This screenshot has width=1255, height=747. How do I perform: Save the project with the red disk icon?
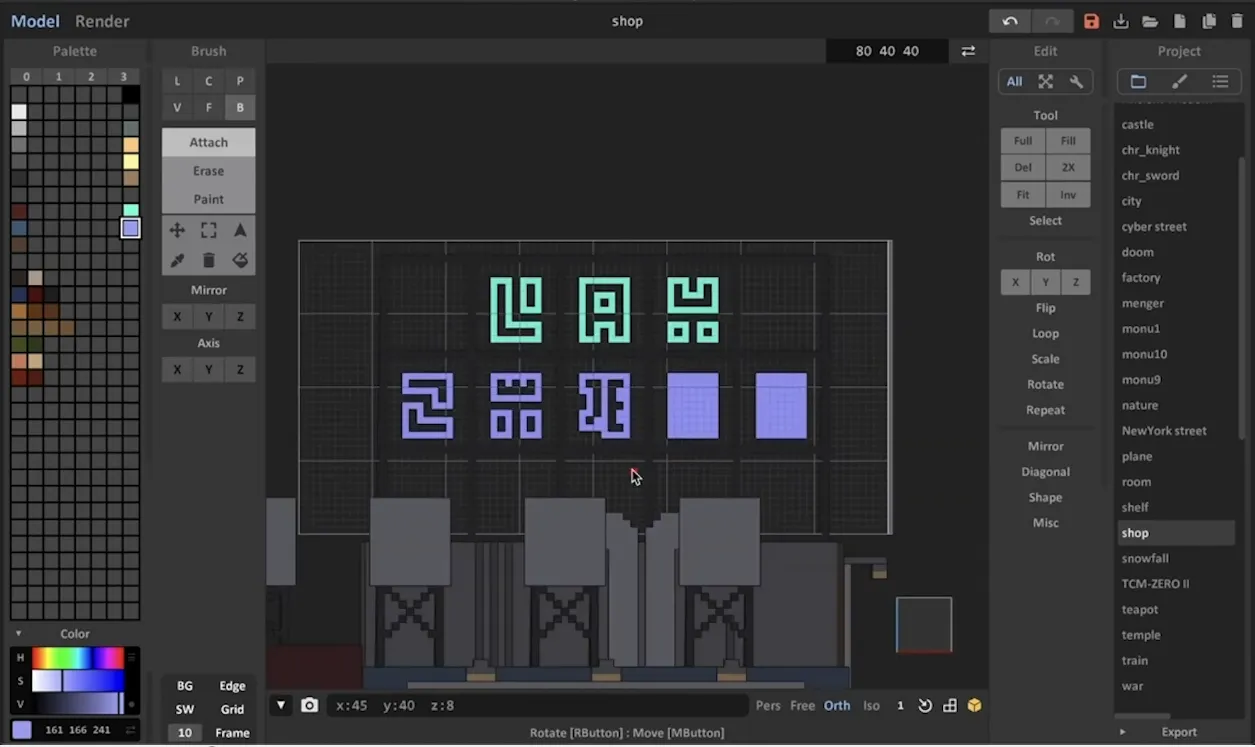(1091, 21)
